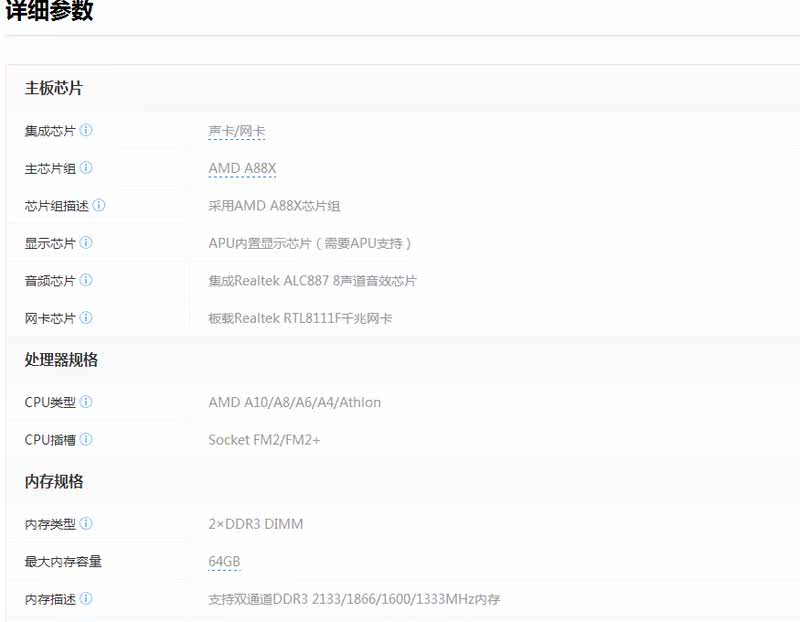The image size is (800, 622).
Task: Click the 内存规格 section heading
Action: 54,481
